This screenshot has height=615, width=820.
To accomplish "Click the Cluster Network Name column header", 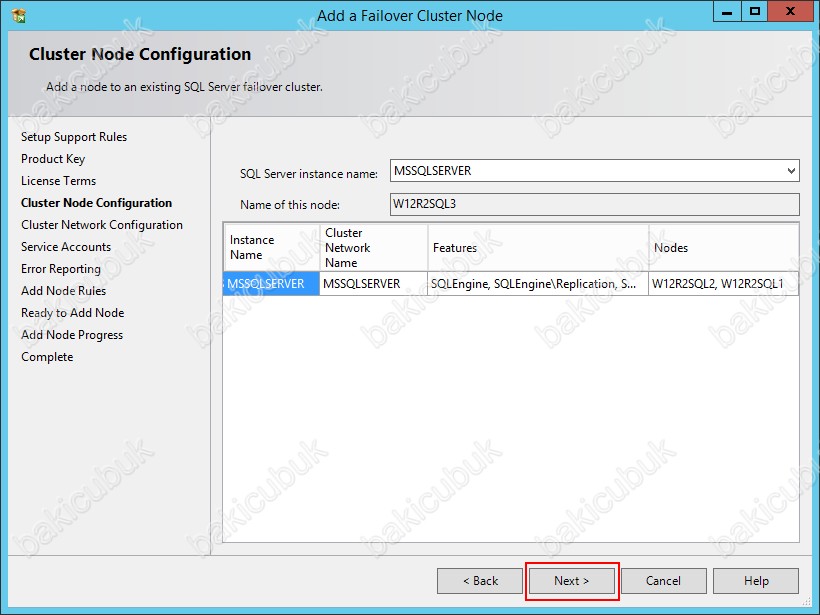I will [374, 247].
